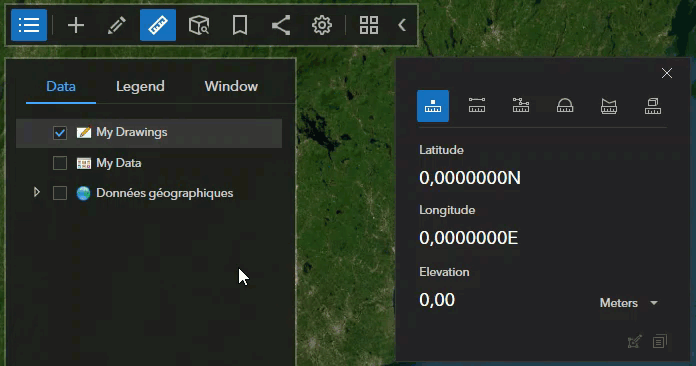
Task: Select the point measurement tool
Action: tap(433, 106)
